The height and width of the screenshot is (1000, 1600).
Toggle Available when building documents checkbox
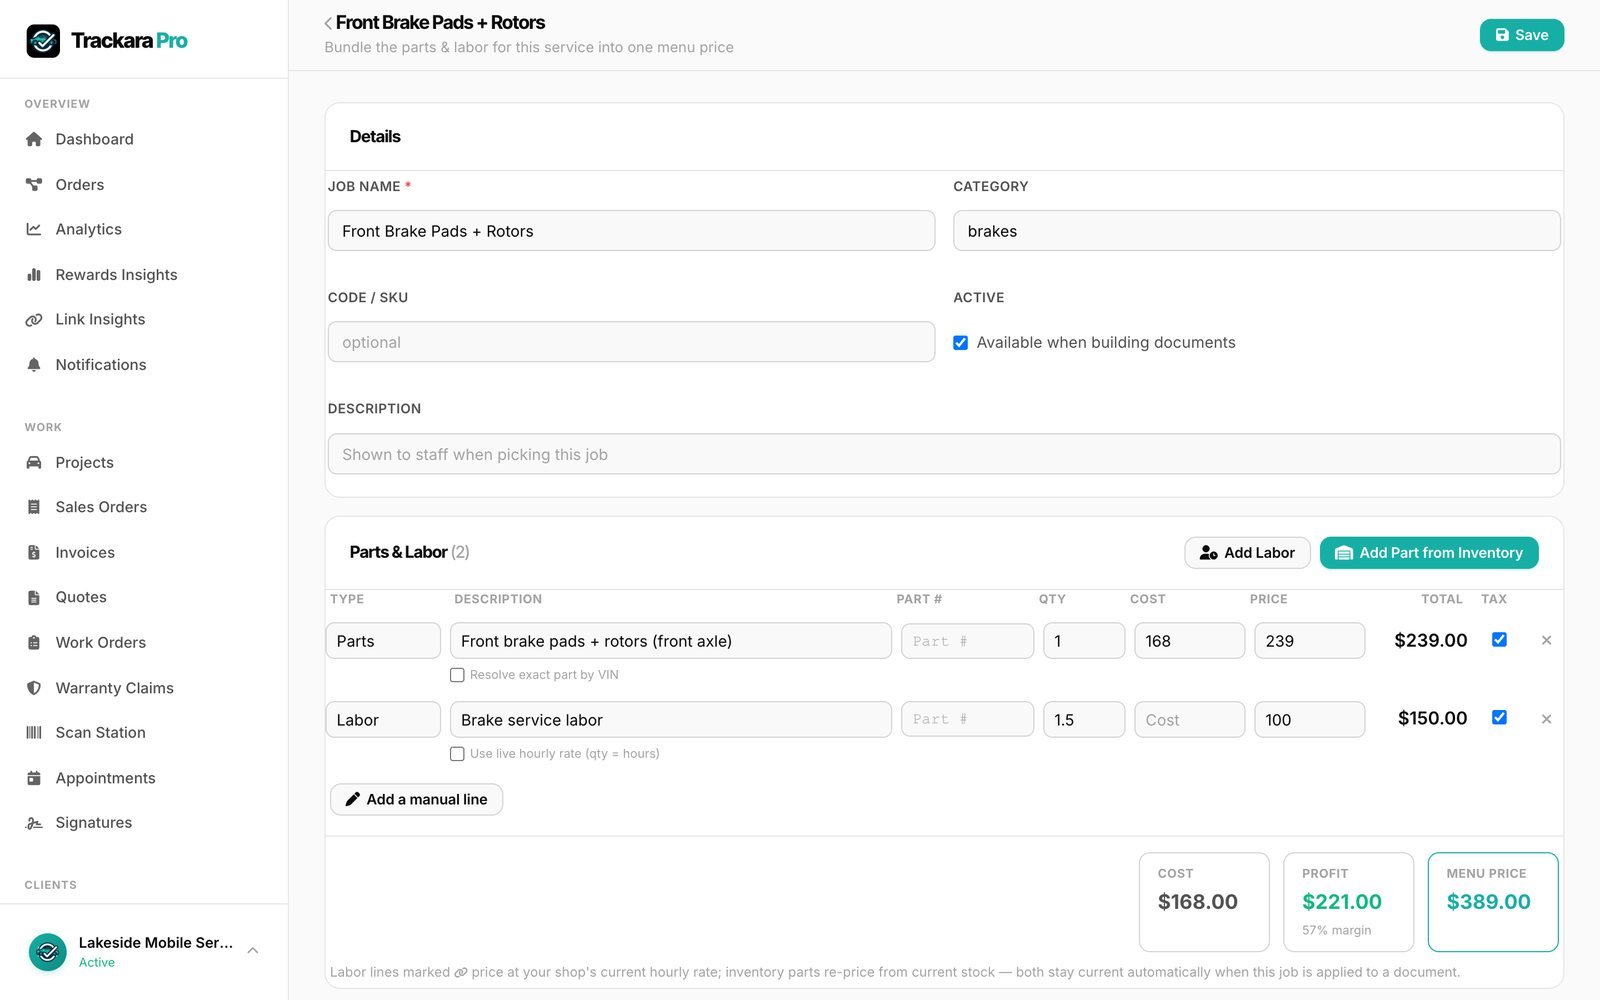(x=960, y=342)
